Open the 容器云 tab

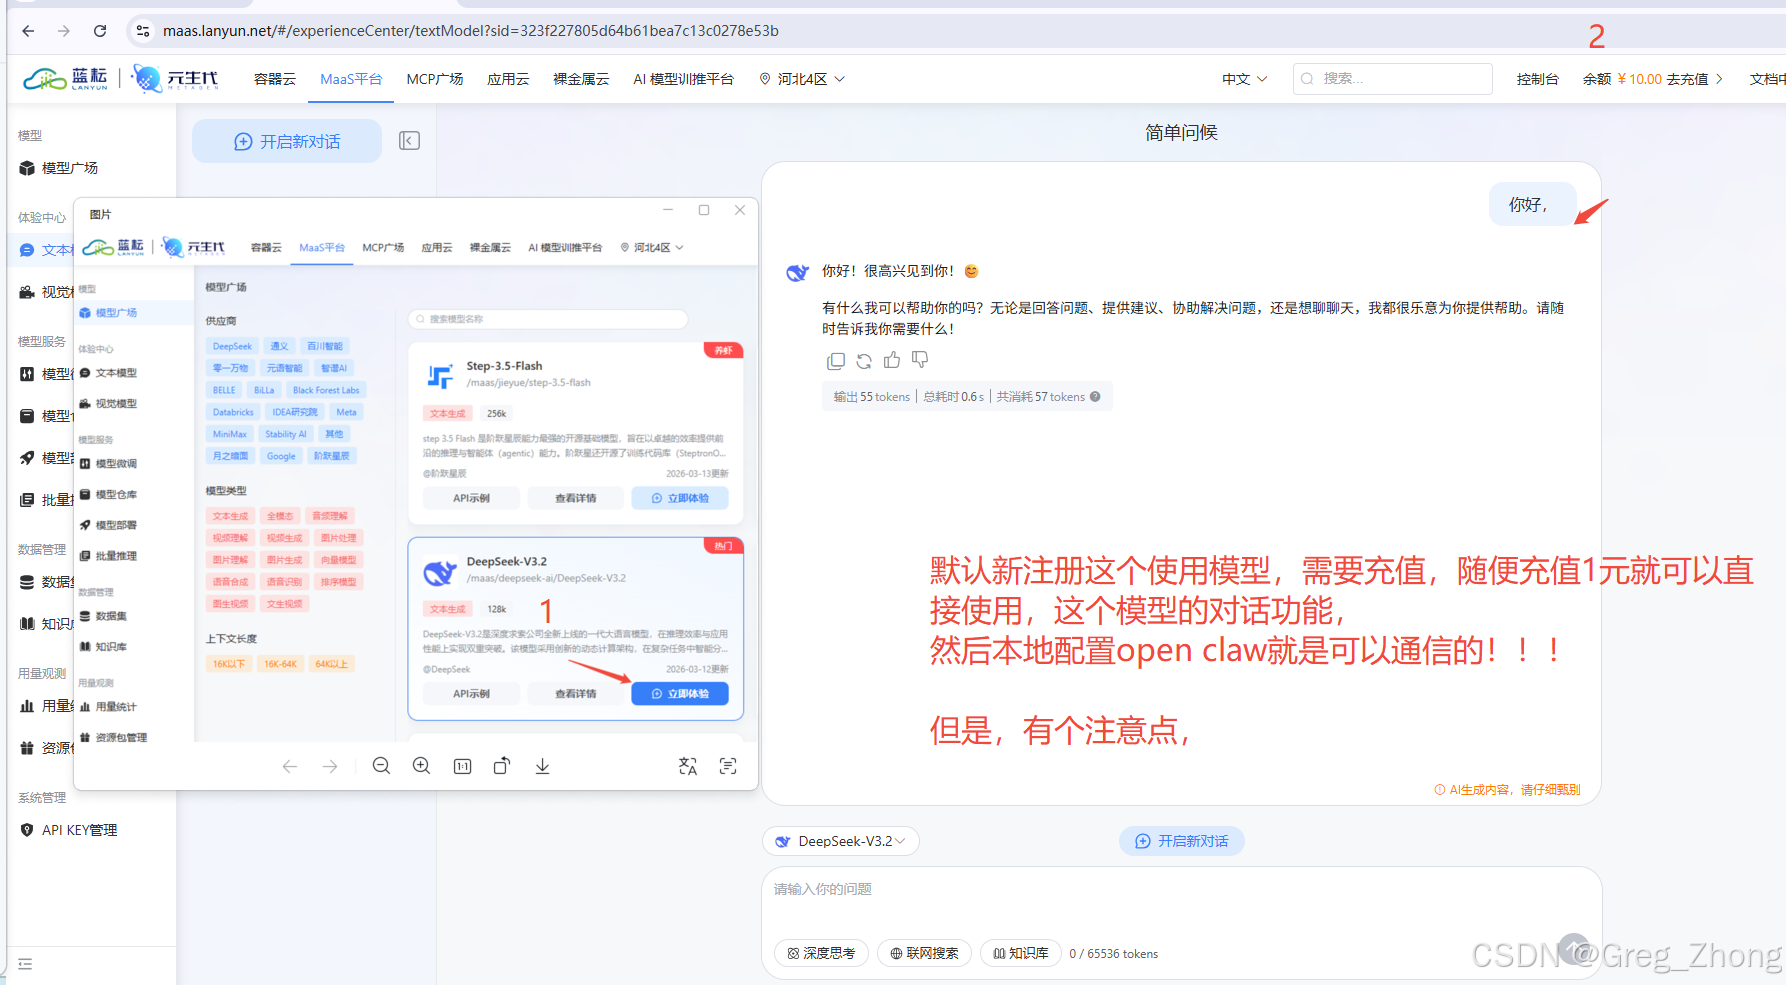(x=275, y=79)
